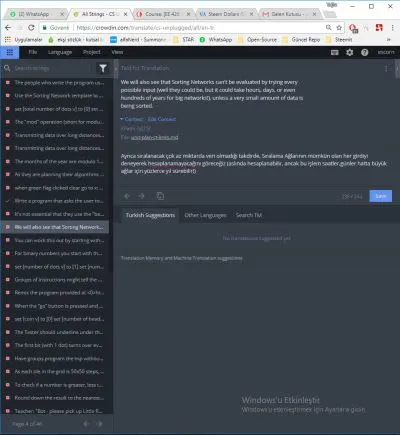Open the Uygulamalar apps bookmark

tap(23, 40)
